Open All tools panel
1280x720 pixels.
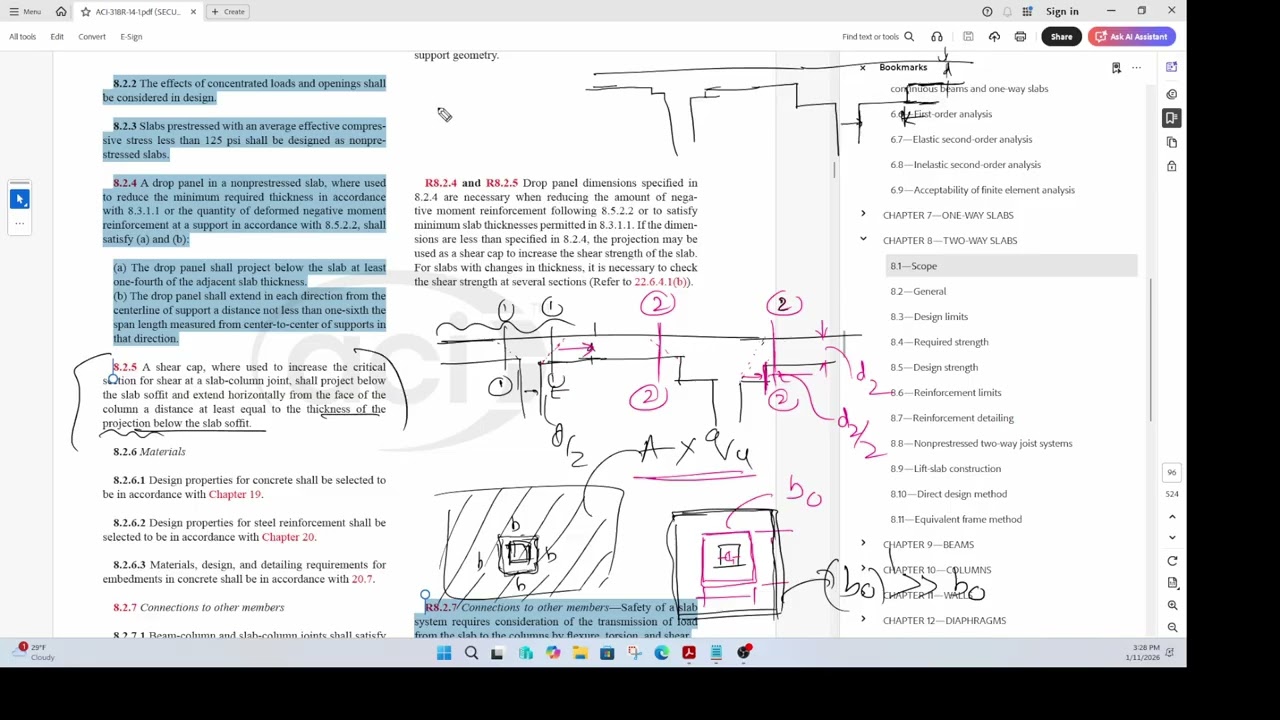point(22,36)
